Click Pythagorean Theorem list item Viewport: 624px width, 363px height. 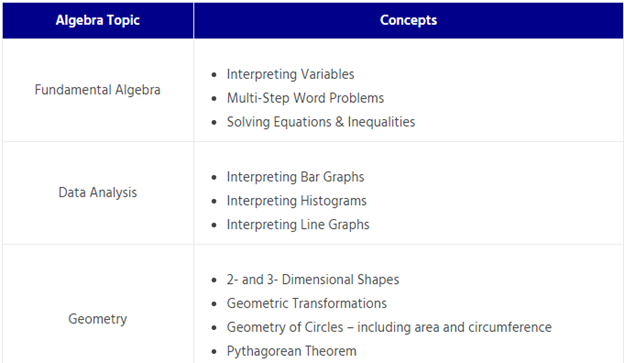click(x=292, y=351)
